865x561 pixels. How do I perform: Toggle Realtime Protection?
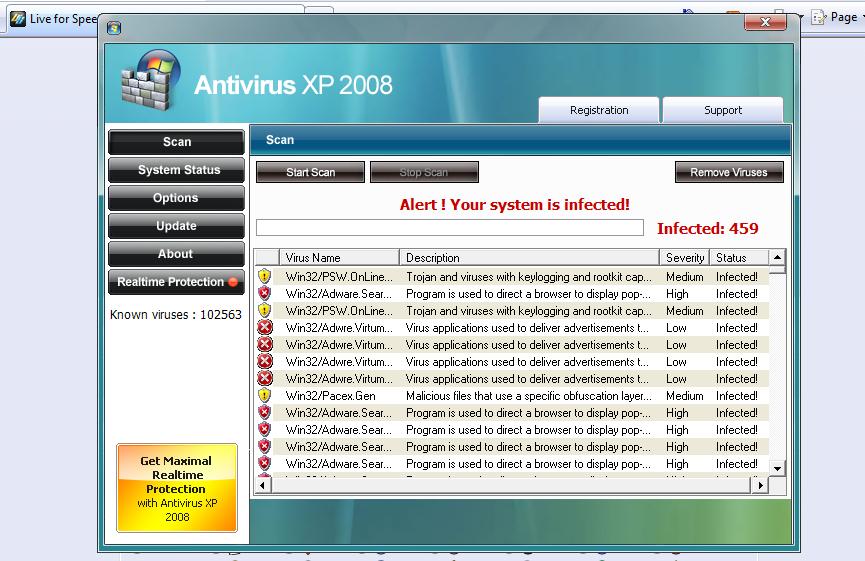[177, 282]
